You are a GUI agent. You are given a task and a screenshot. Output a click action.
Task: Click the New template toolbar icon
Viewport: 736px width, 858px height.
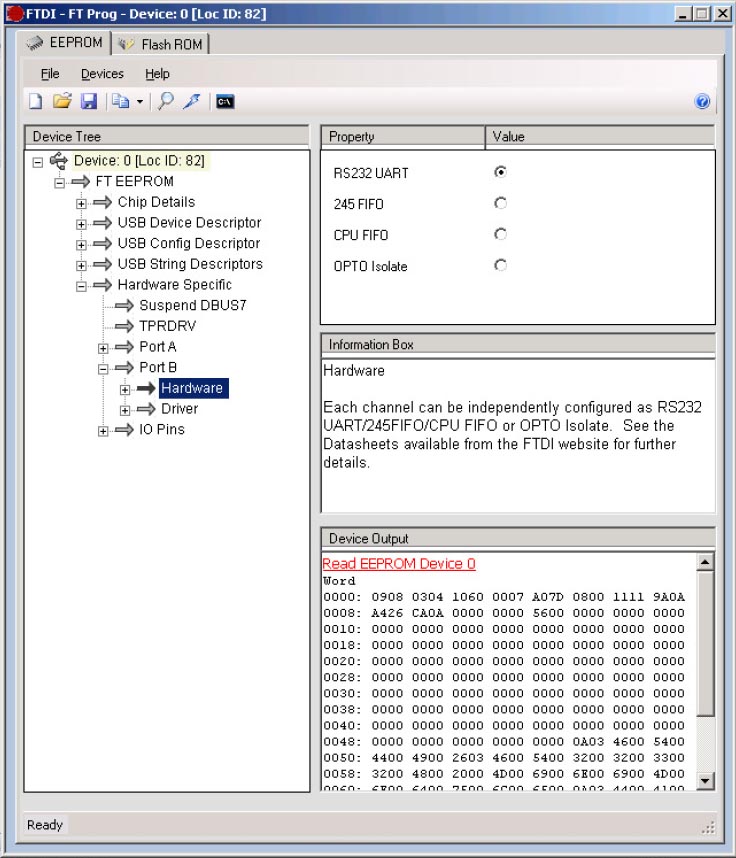click(36, 101)
